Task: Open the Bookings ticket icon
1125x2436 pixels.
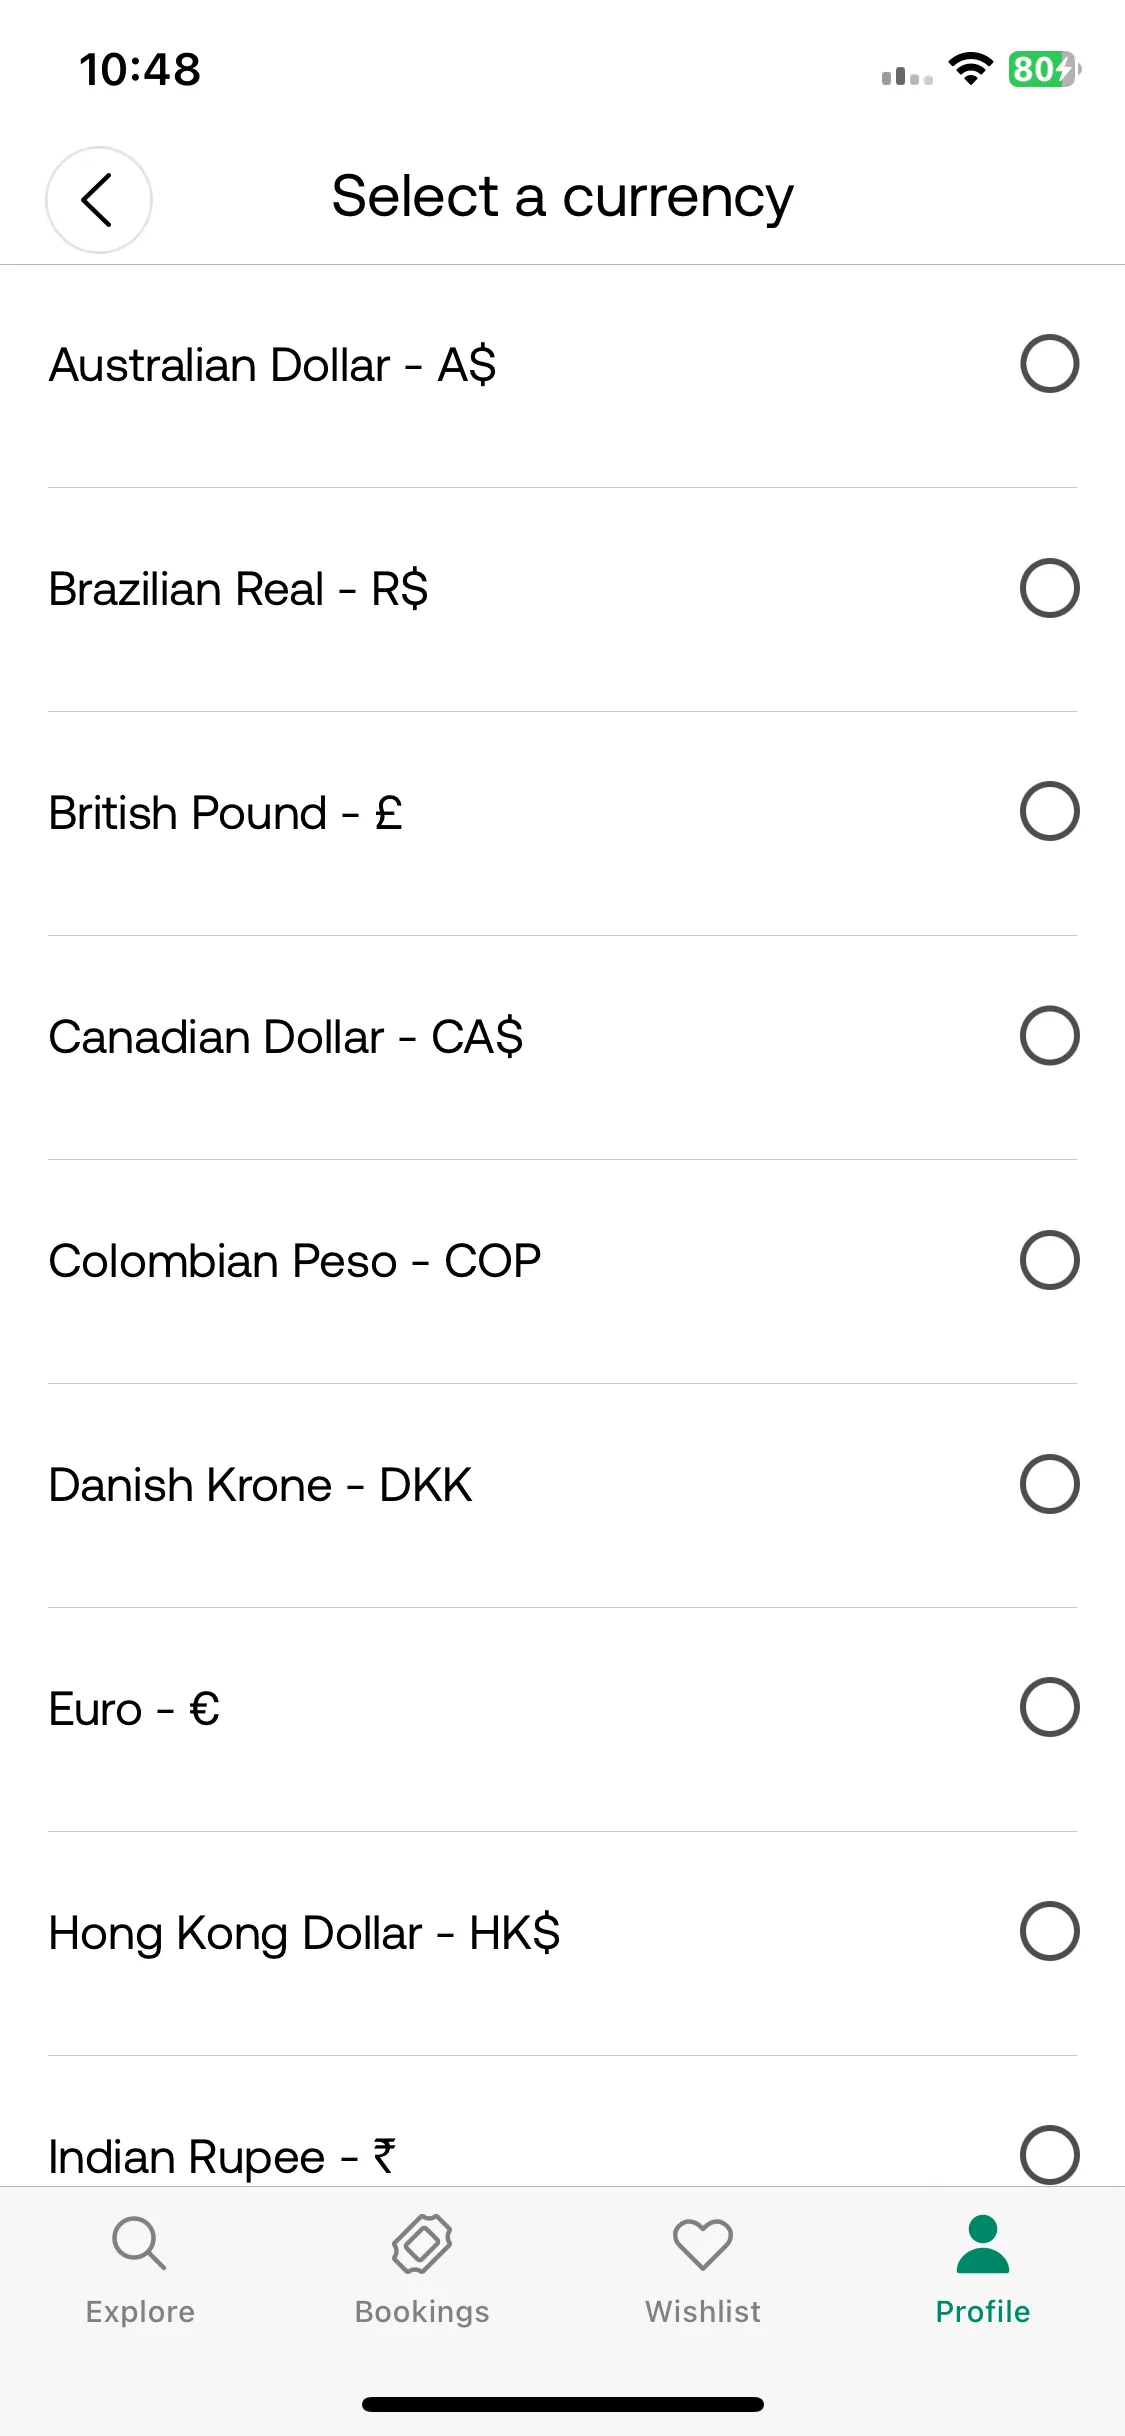Action: click(421, 2243)
